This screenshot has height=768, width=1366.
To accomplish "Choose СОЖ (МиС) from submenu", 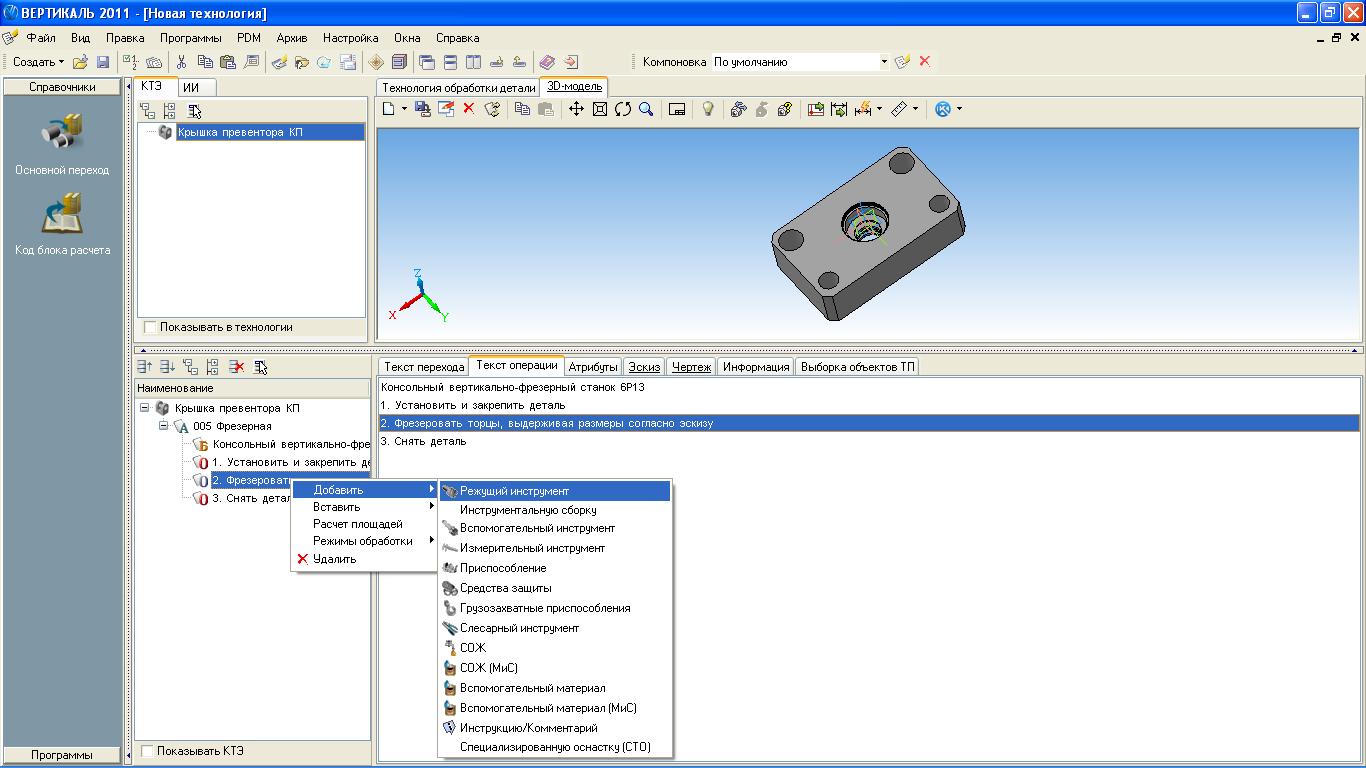I will pos(555,668).
